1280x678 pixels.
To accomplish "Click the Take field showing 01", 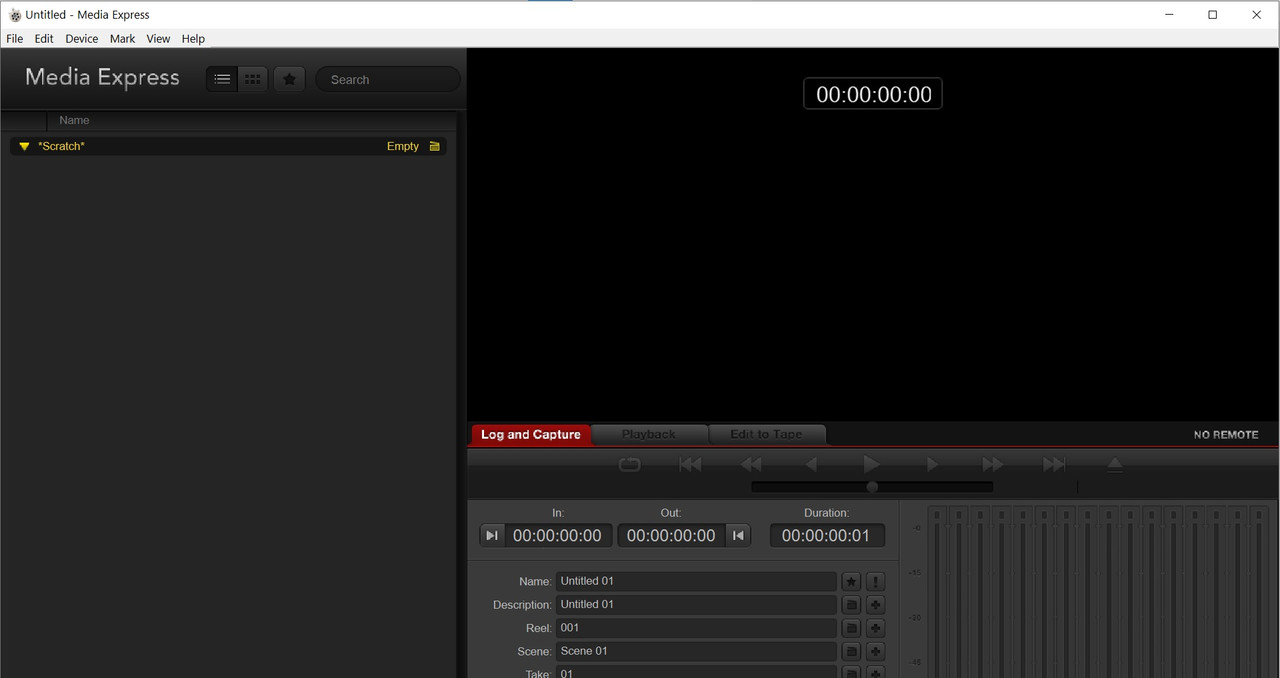I will tap(696, 672).
